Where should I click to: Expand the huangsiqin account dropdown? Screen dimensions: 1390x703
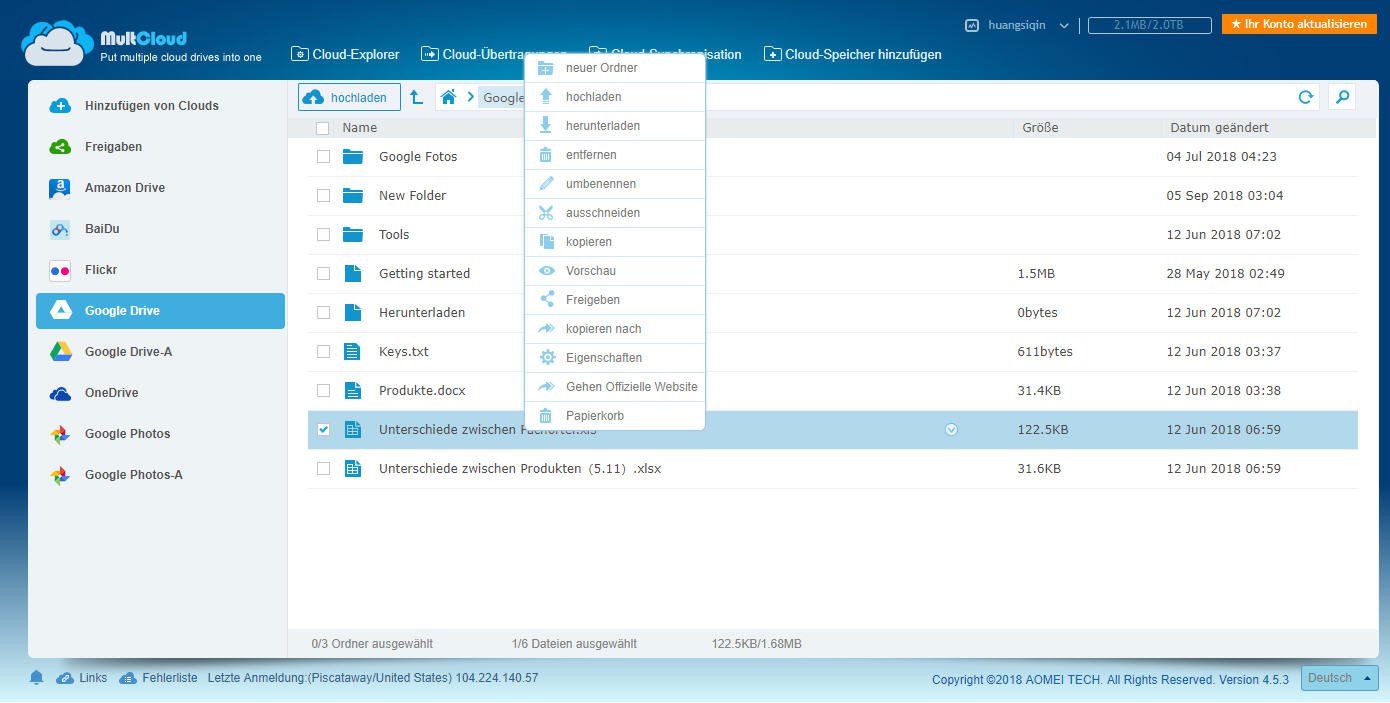click(x=1064, y=26)
